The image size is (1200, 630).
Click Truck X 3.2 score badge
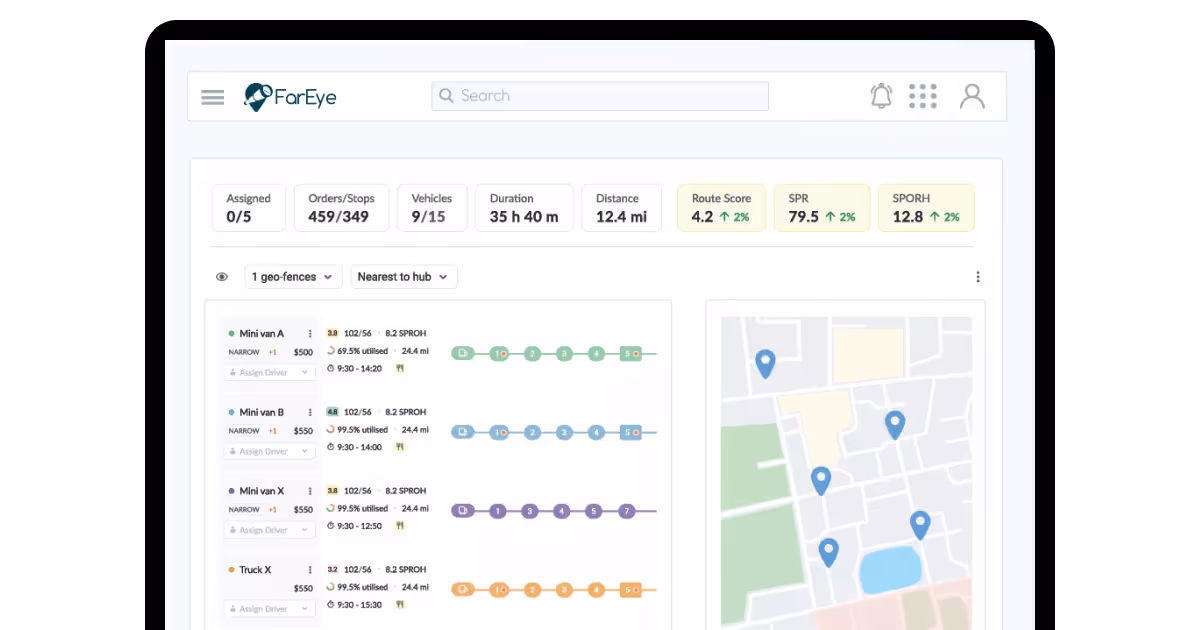coord(332,569)
